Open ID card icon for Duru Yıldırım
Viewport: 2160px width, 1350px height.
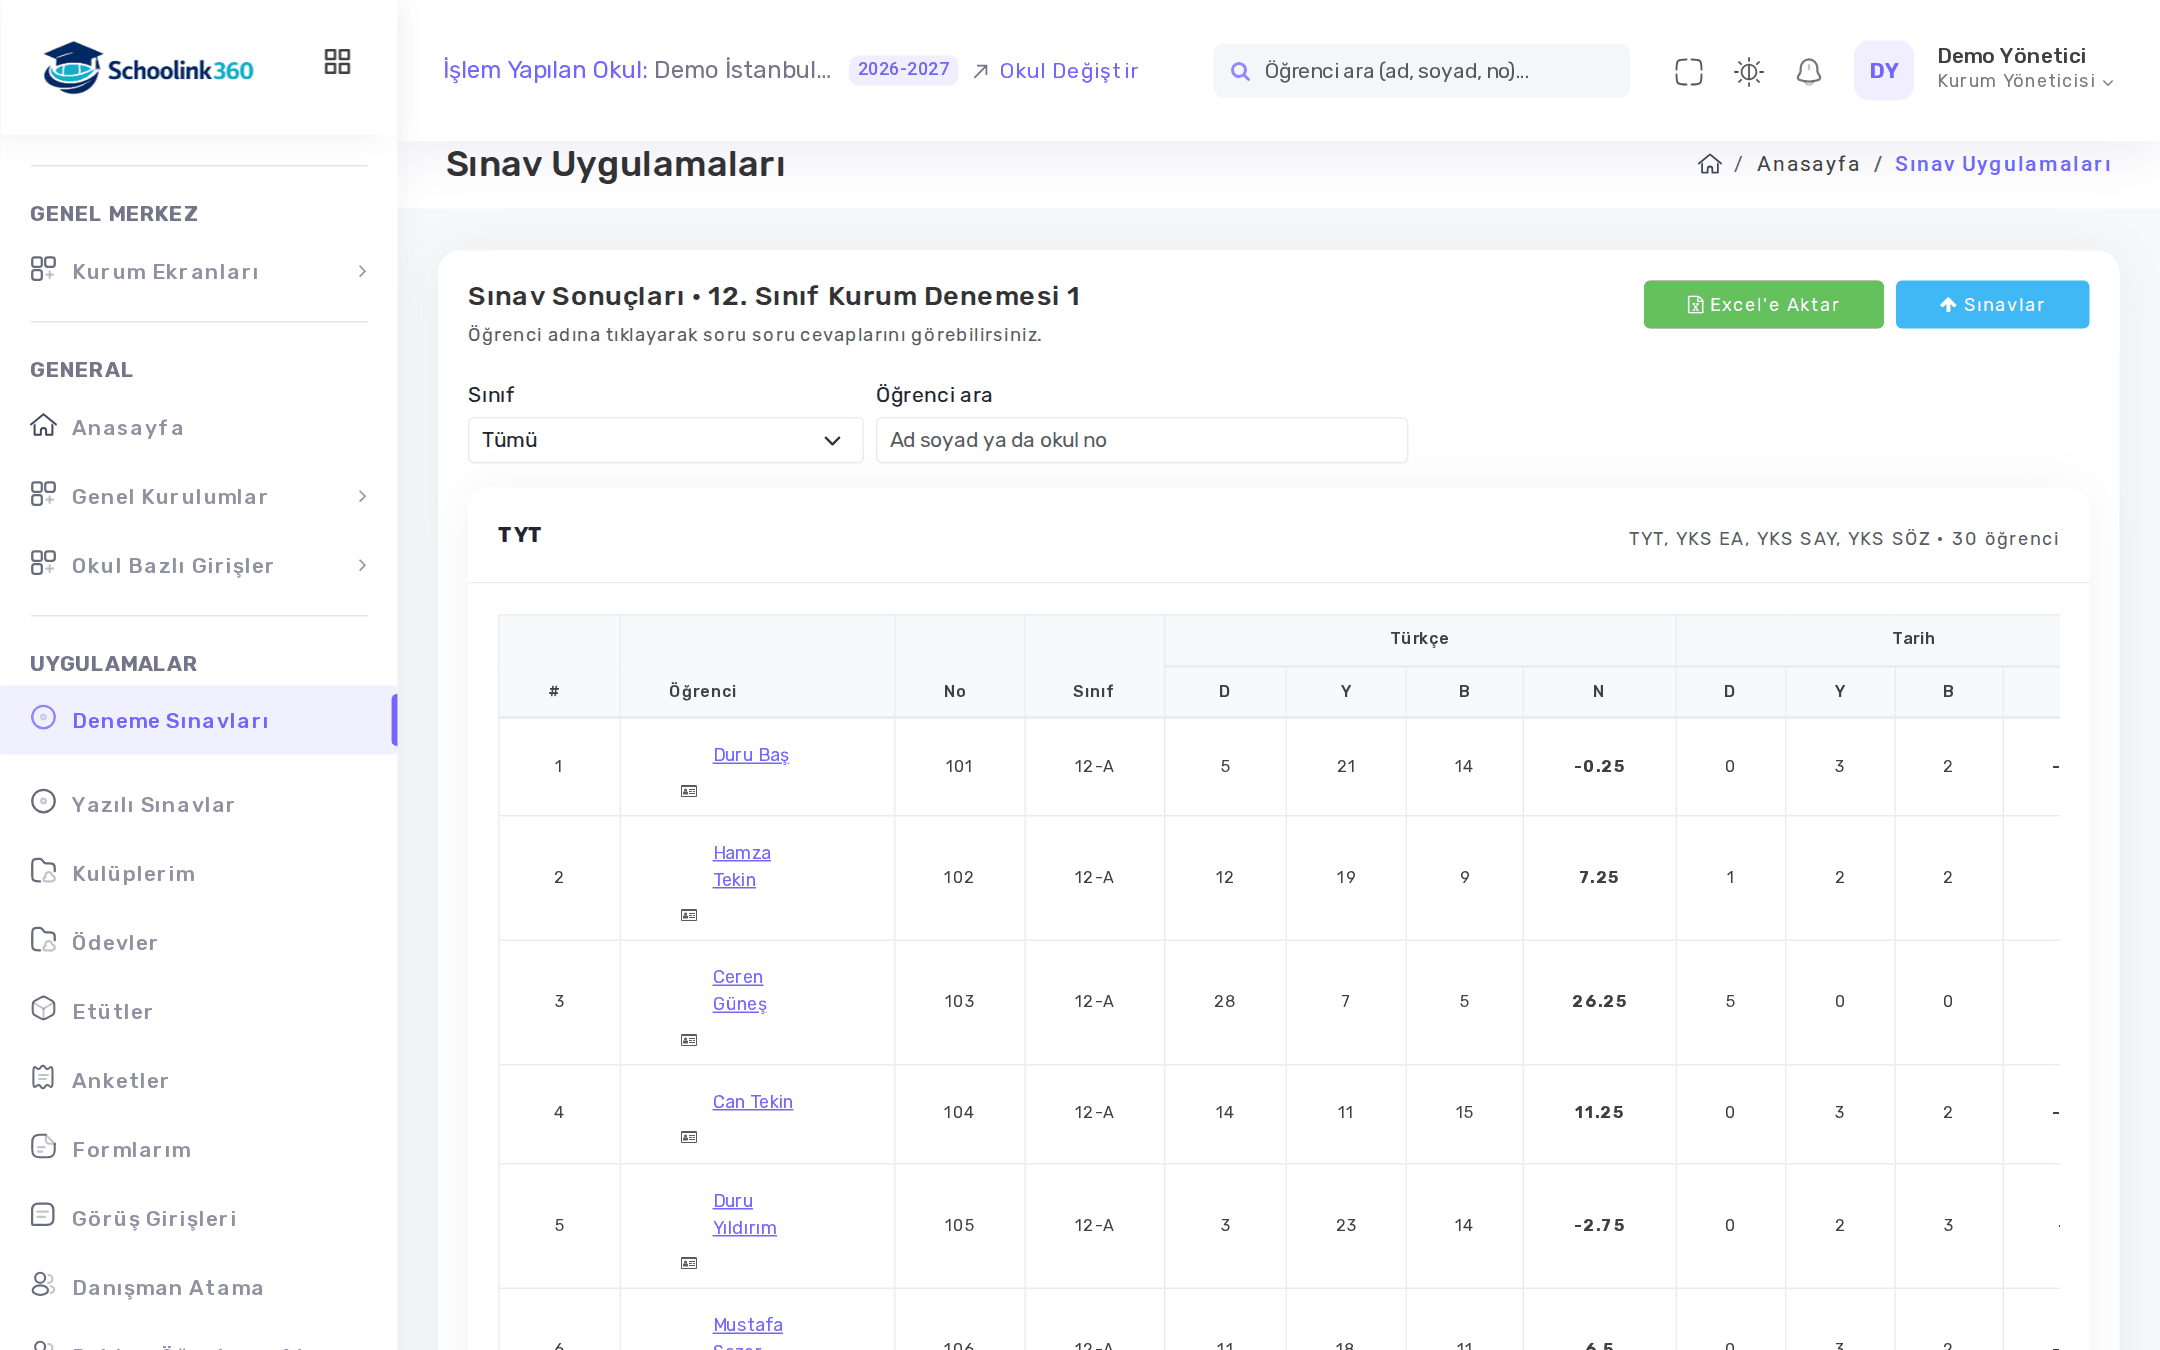pos(689,1263)
